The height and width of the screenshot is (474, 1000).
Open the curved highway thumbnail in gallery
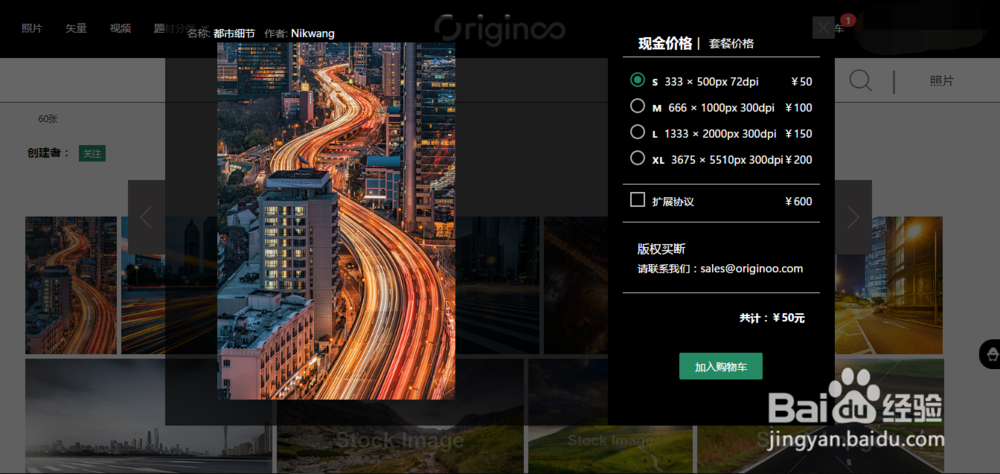(x=71, y=285)
